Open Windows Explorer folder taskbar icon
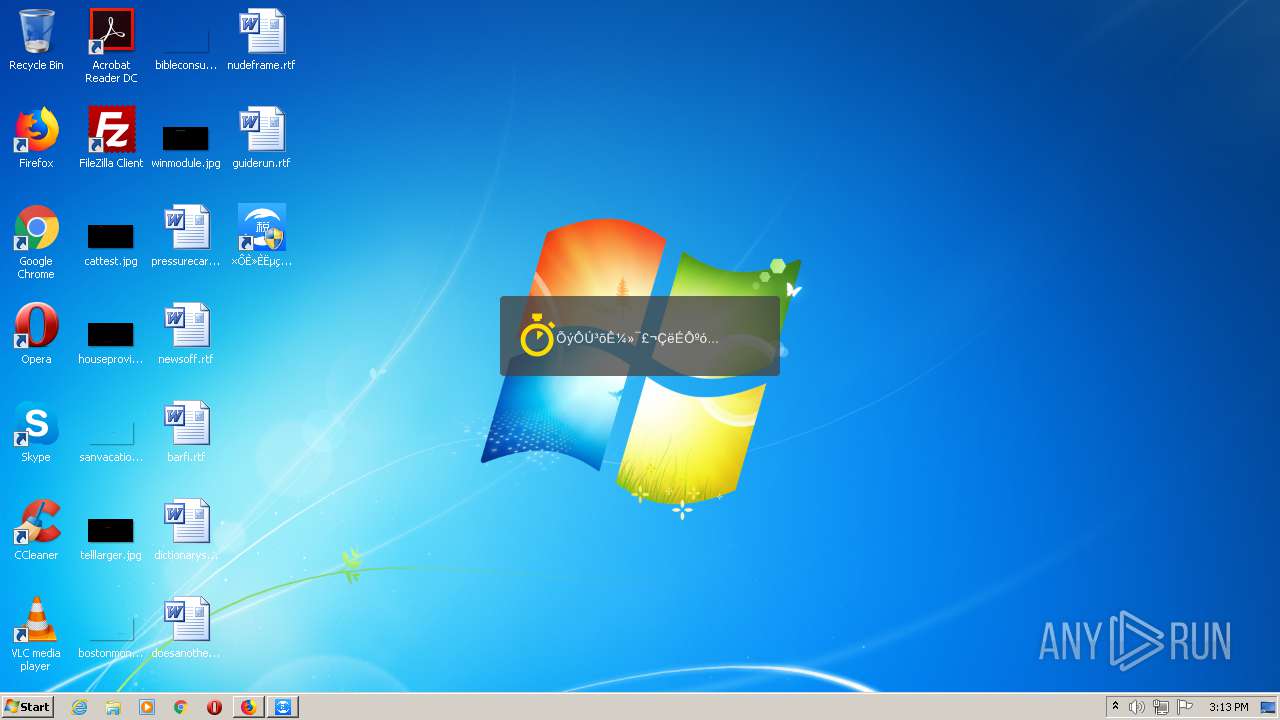This screenshot has width=1280, height=720. pos(113,707)
